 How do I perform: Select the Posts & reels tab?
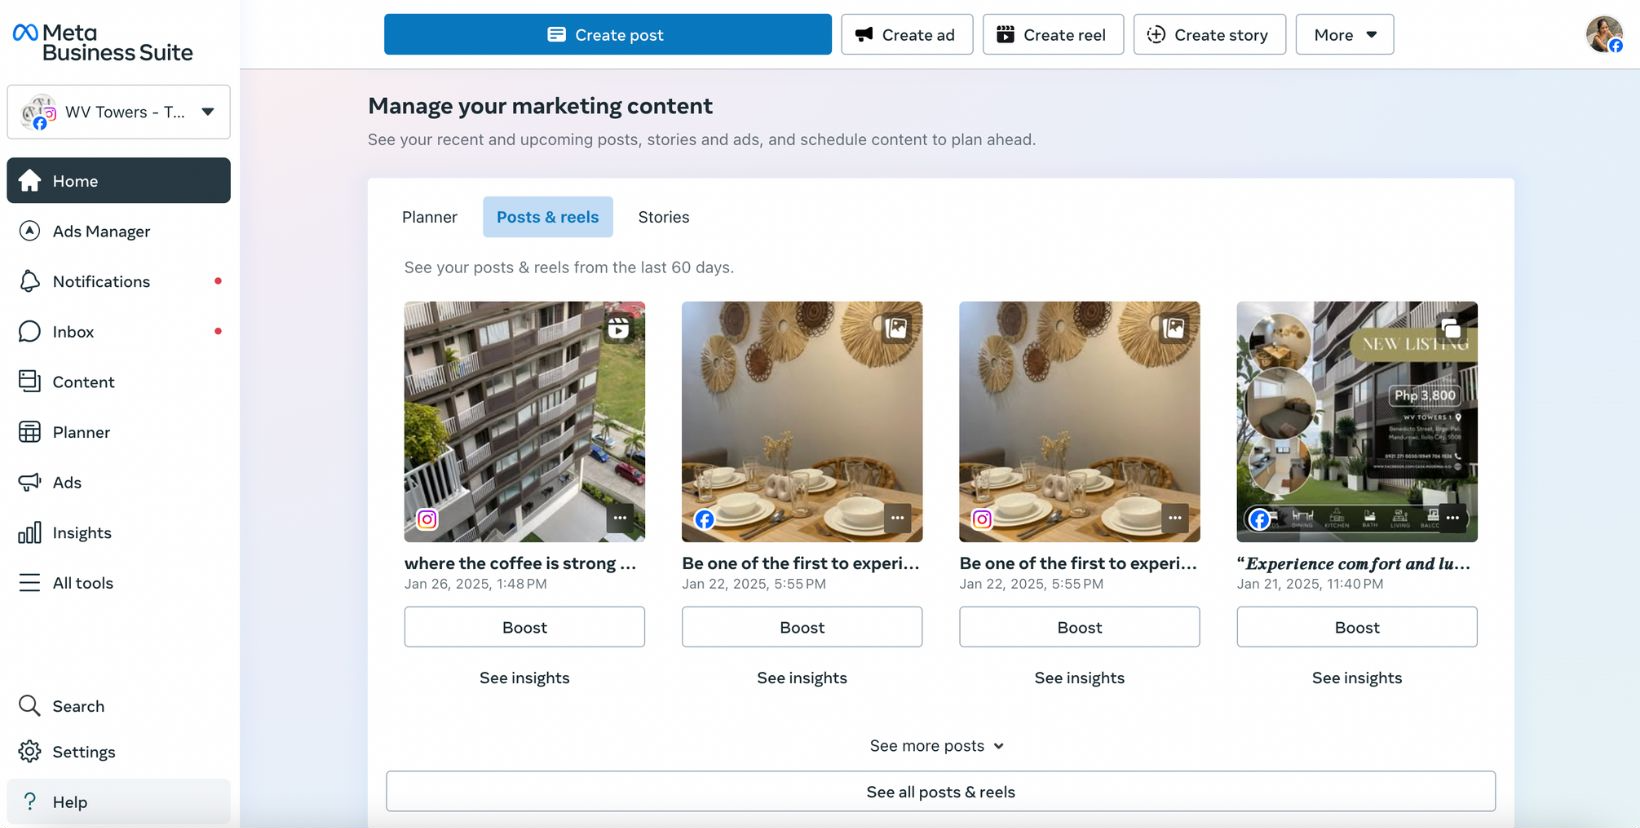coord(548,217)
